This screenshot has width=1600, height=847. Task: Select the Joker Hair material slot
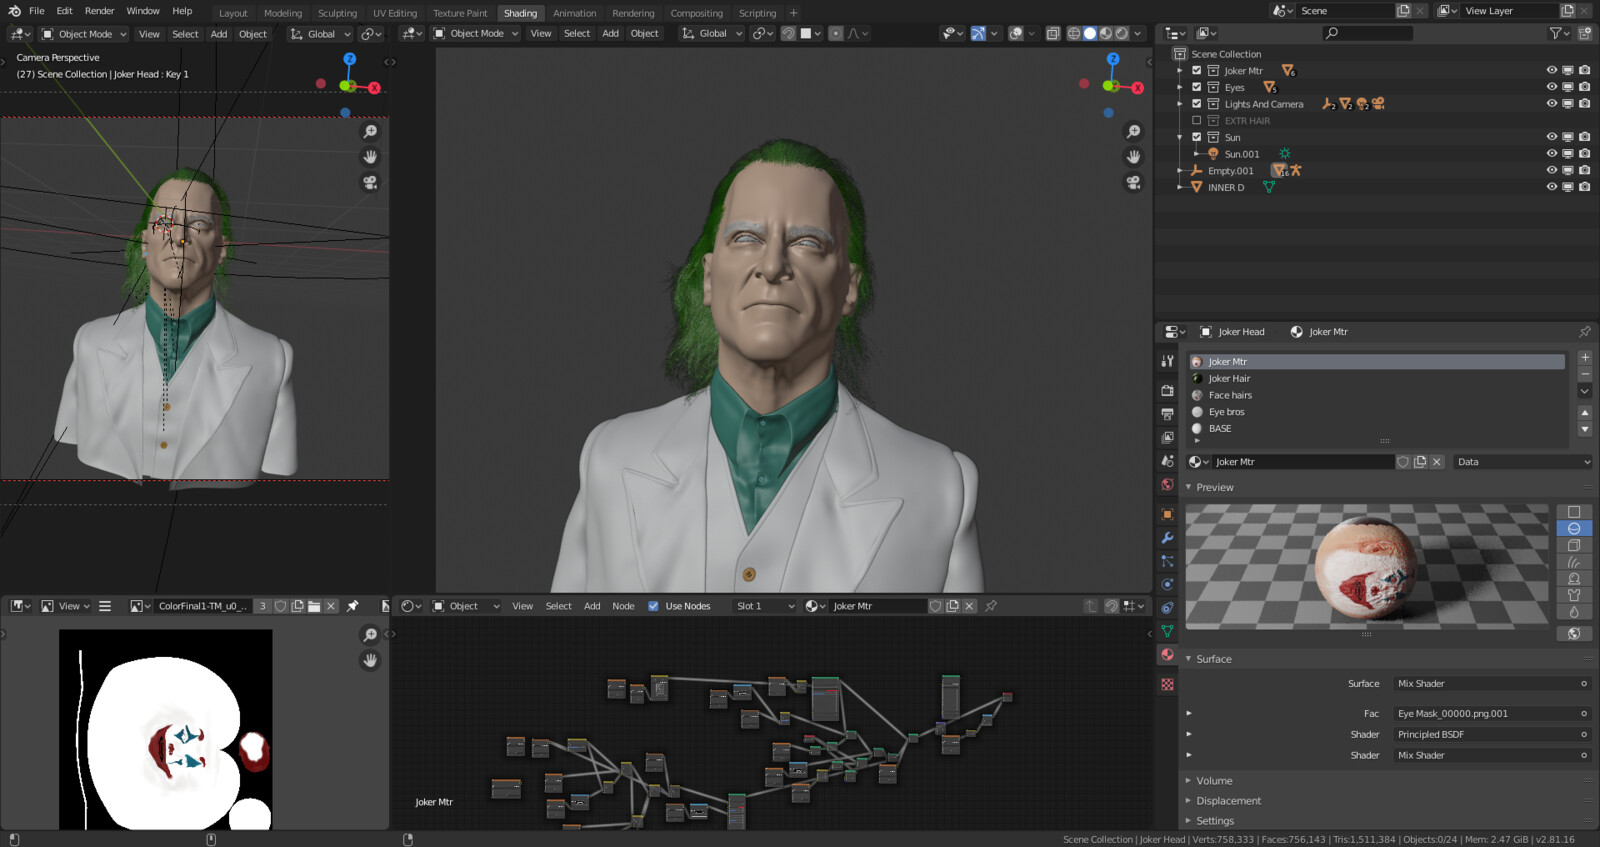(1377, 379)
